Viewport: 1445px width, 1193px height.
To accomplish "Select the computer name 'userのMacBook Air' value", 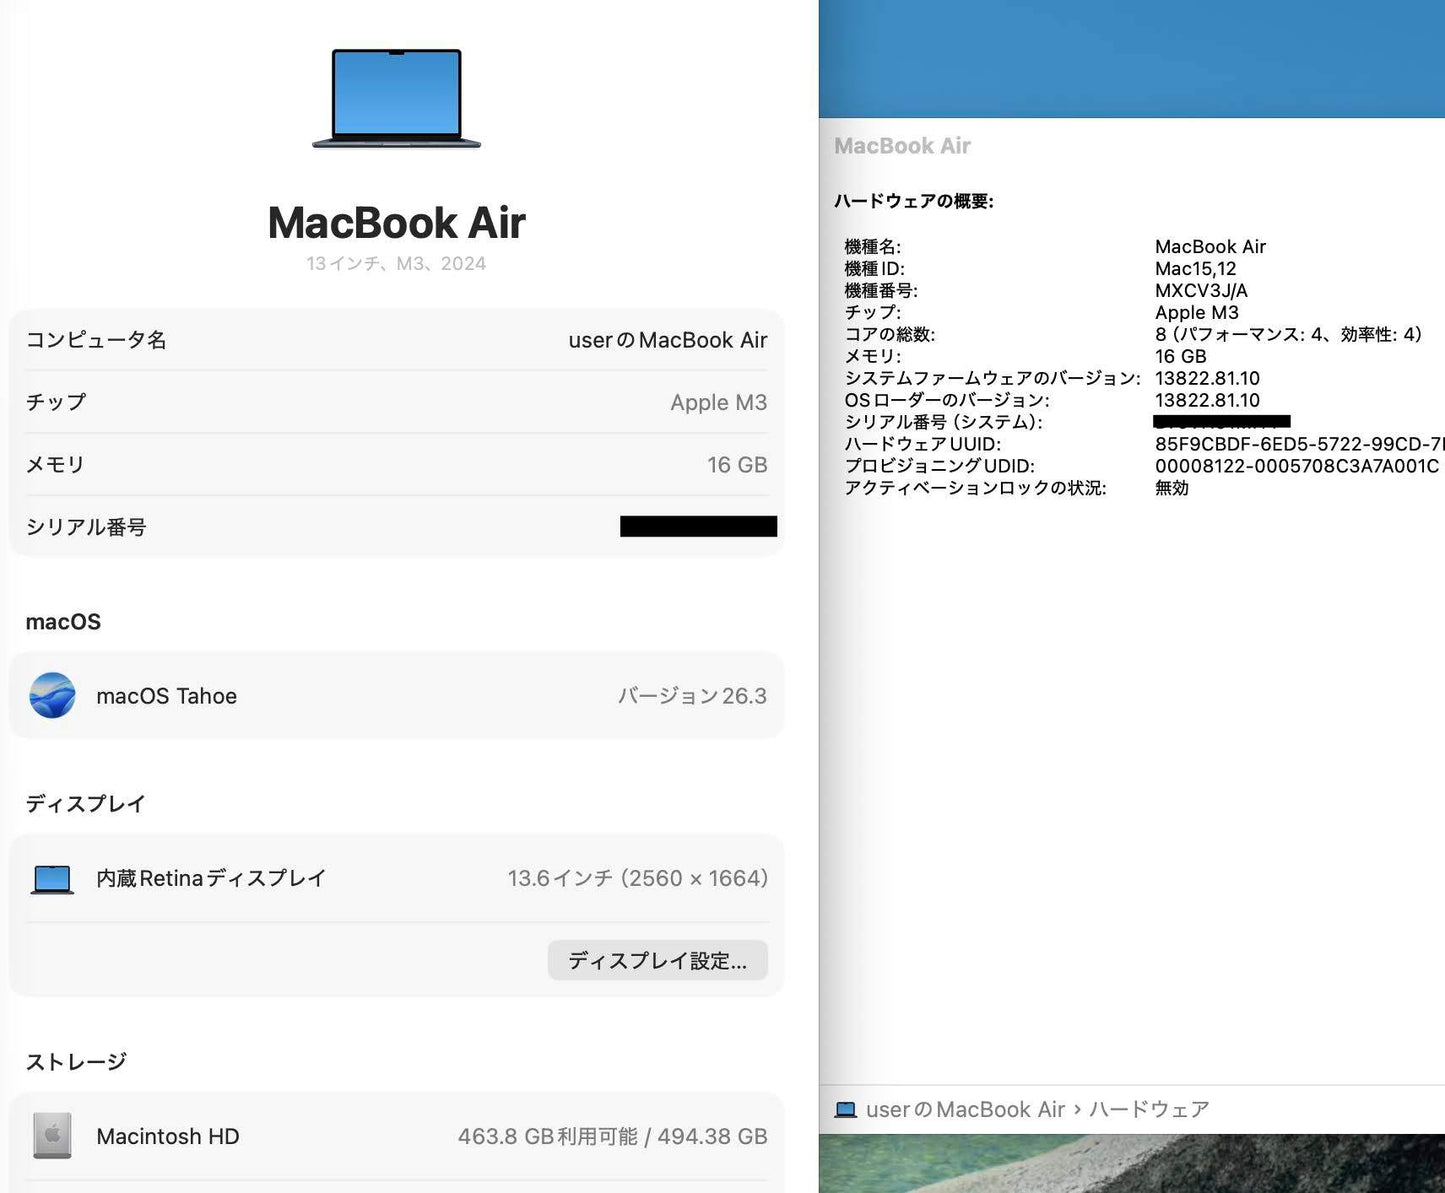I will 668,340.
